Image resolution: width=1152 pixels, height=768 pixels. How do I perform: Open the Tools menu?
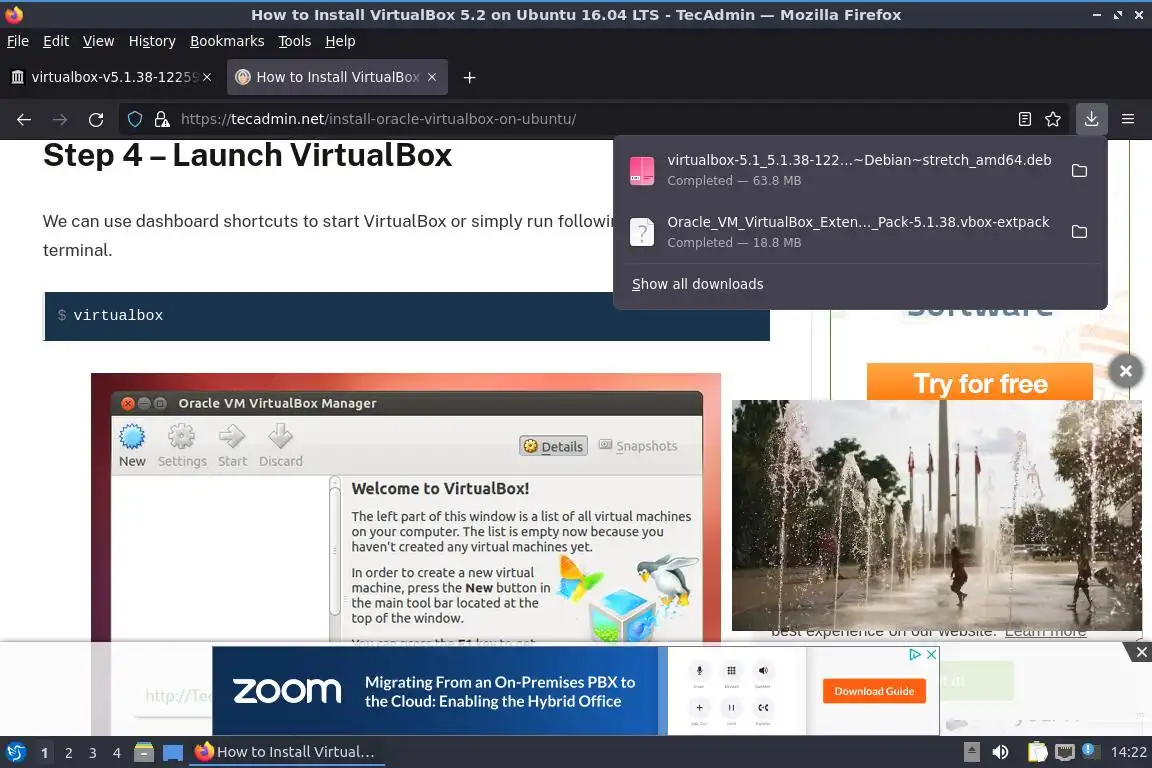click(x=295, y=41)
